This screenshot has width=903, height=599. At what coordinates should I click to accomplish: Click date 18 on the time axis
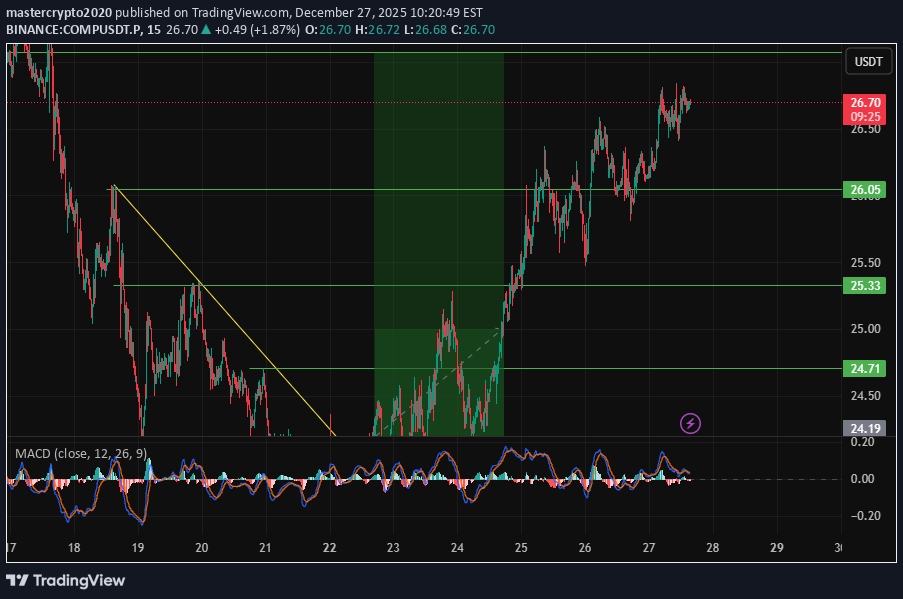74,547
